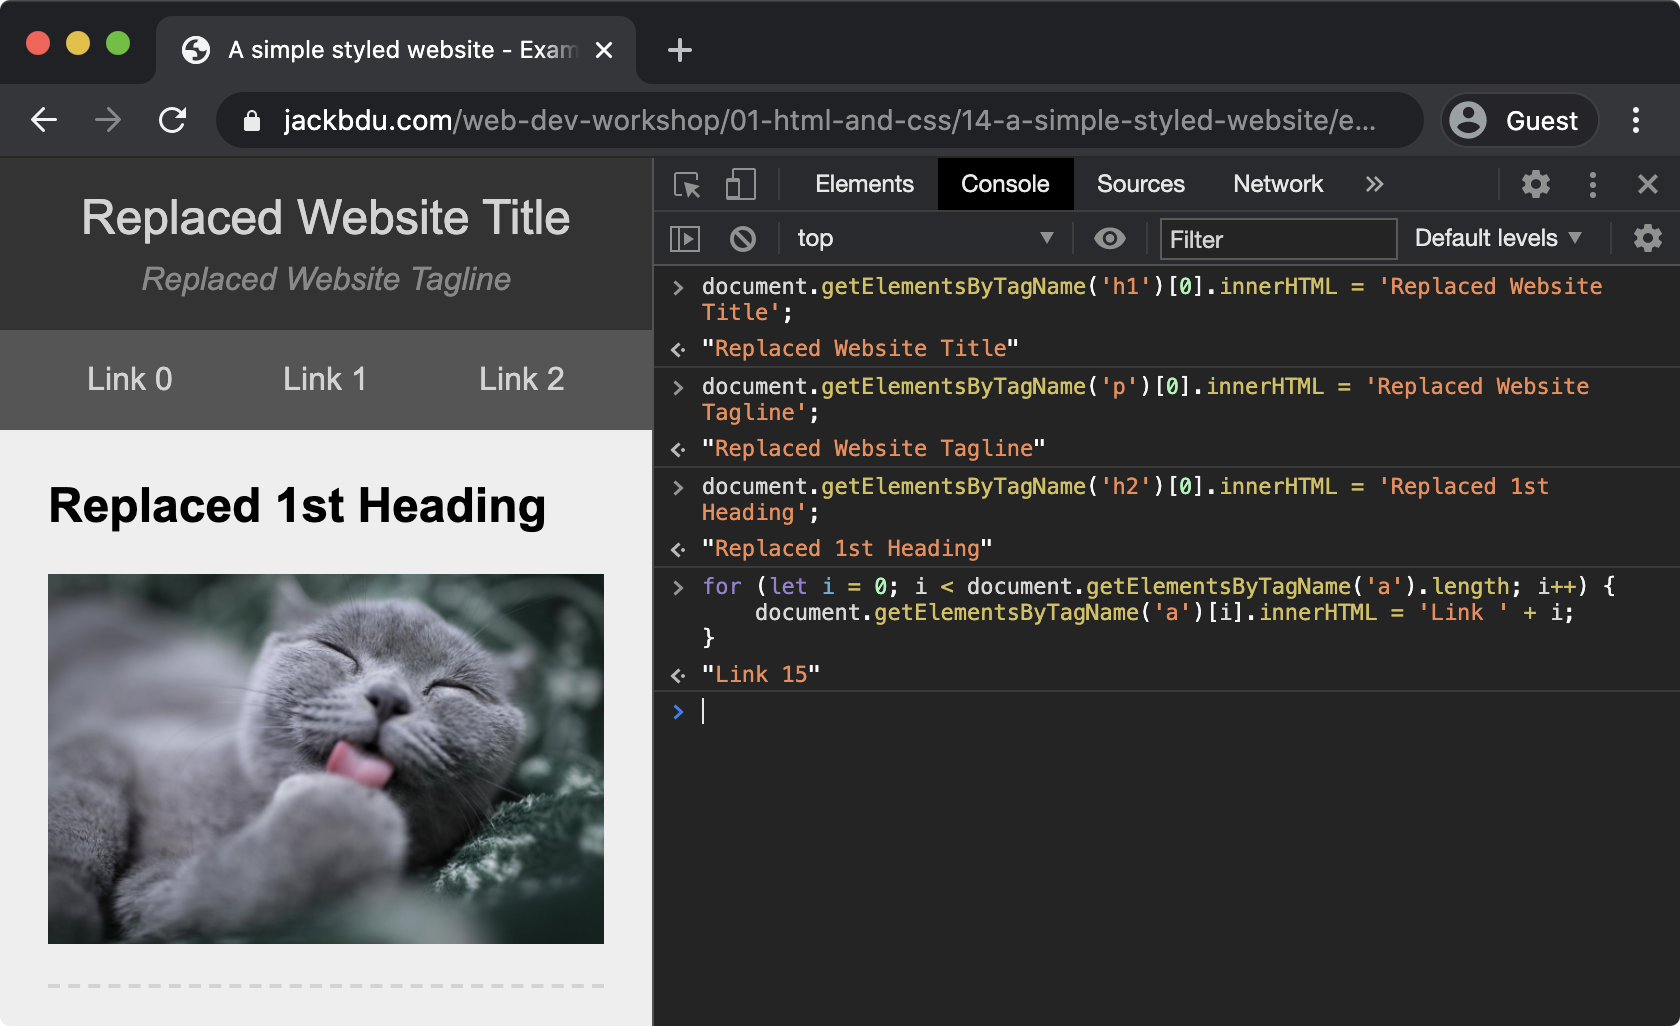Image resolution: width=1680 pixels, height=1026 pixels.
Task: Show the console sidebar
Action: pos(685,239)
